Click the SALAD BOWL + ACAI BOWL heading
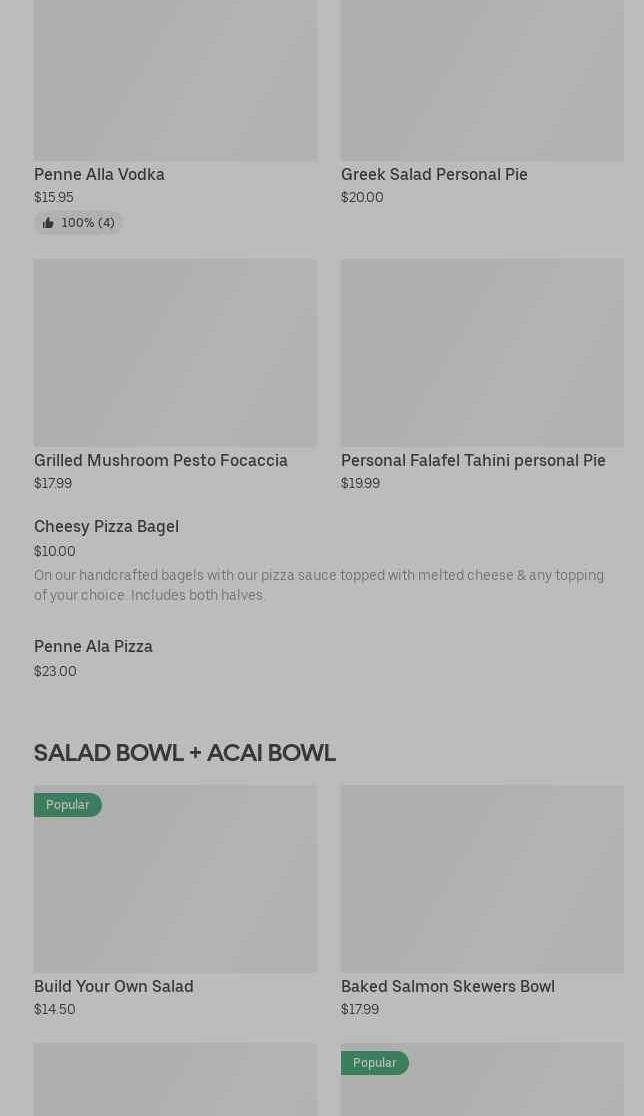644x1116 pixels. [184, 752]
